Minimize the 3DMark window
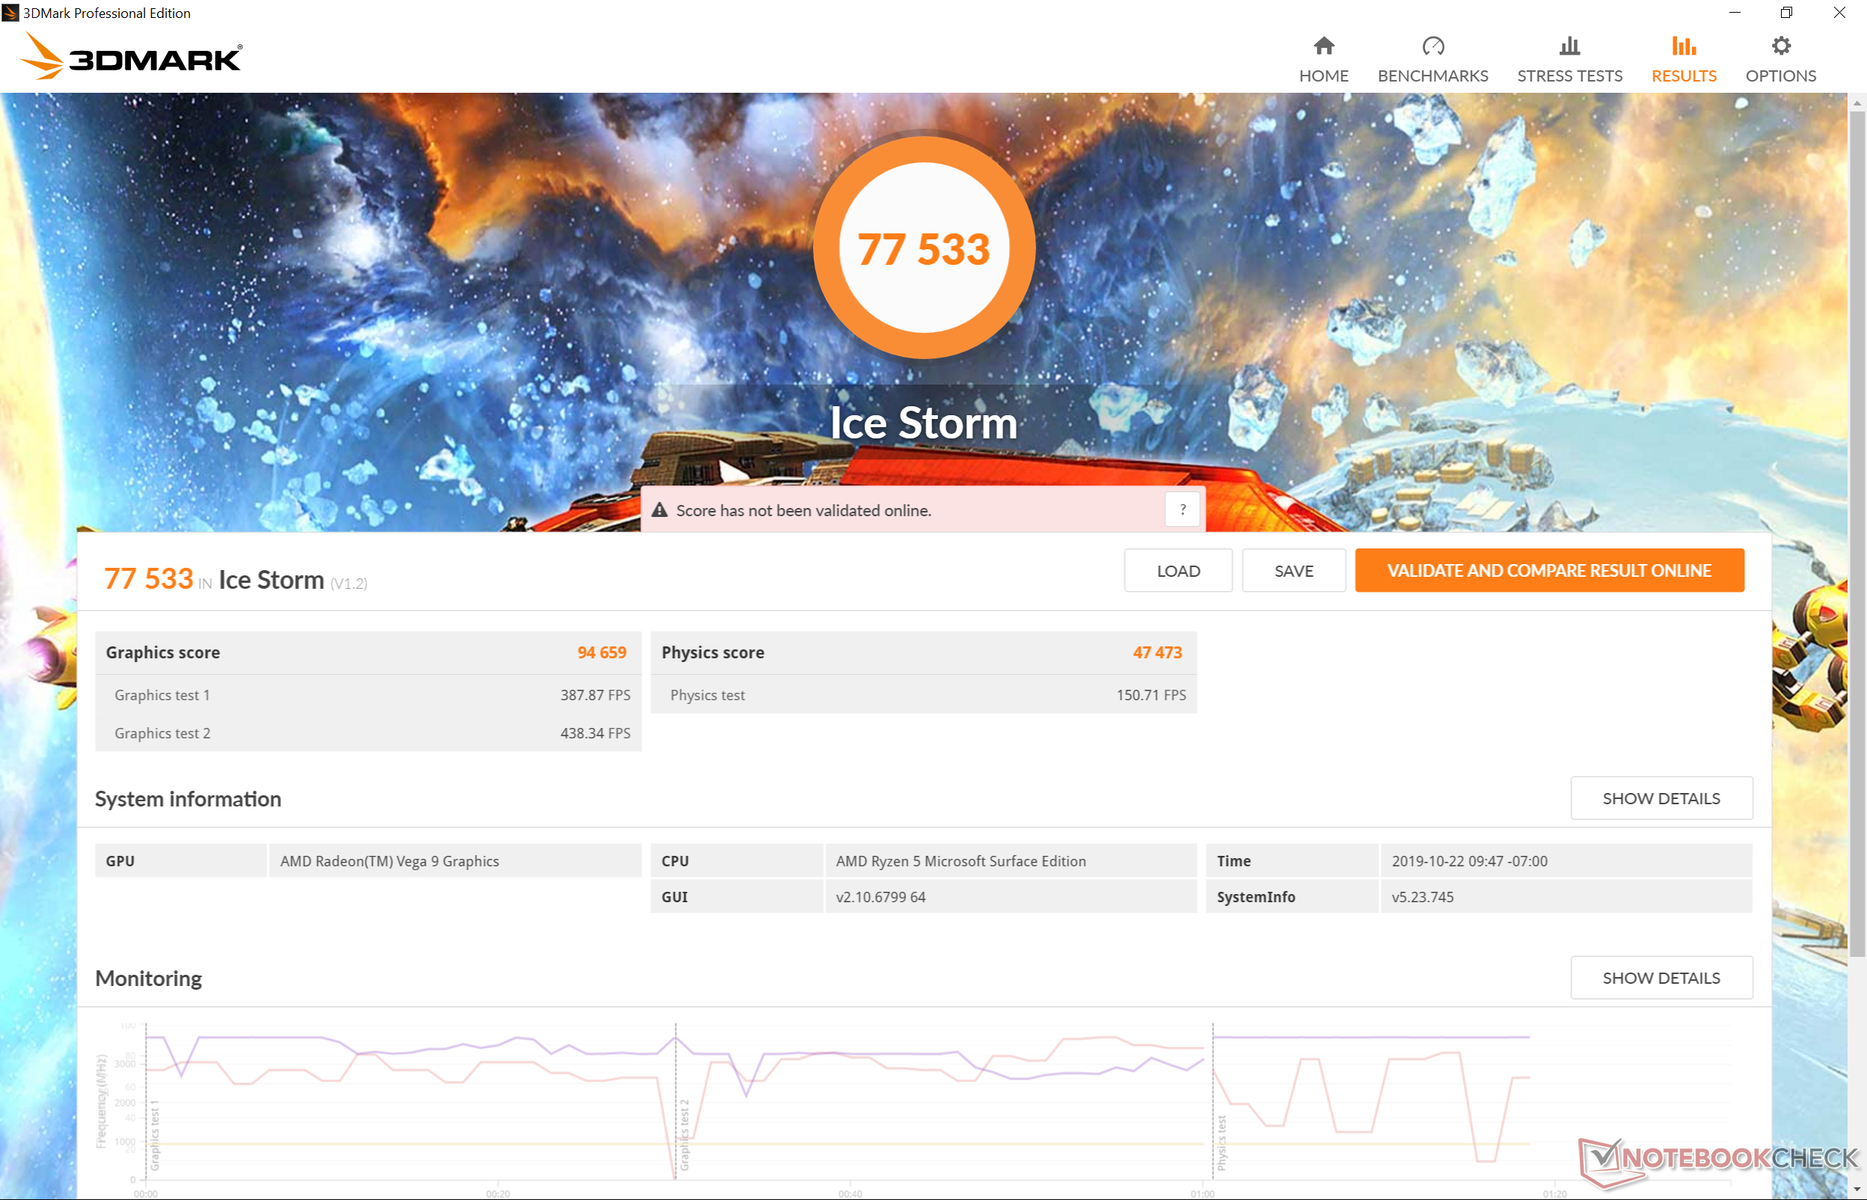Image resolution: width=1867 pixels, height=1200 pixels. click(1735, 13)
